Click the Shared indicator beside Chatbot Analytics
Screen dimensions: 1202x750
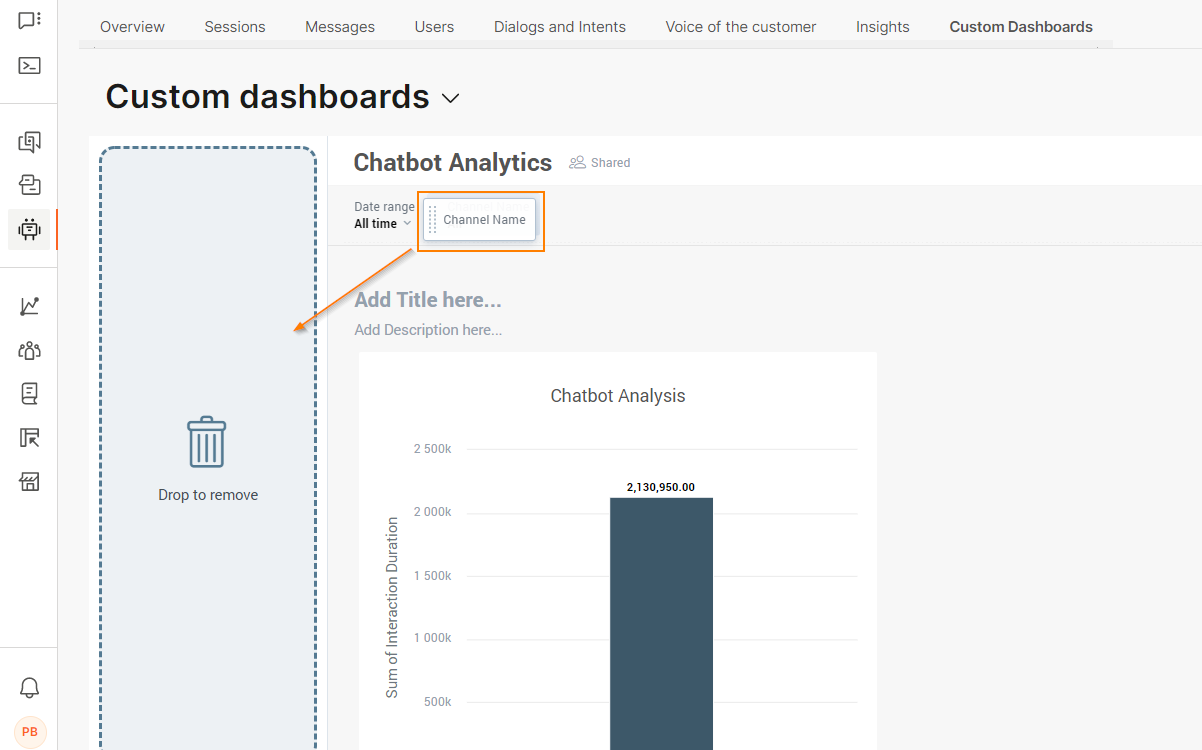click(x=599, y=162)
